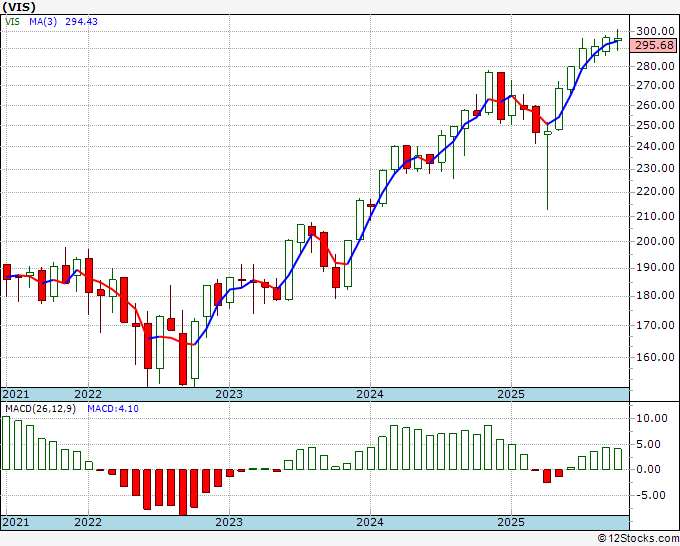Click the candlestick with long wick to 213

pyautogui.click(x=547, y=169)
